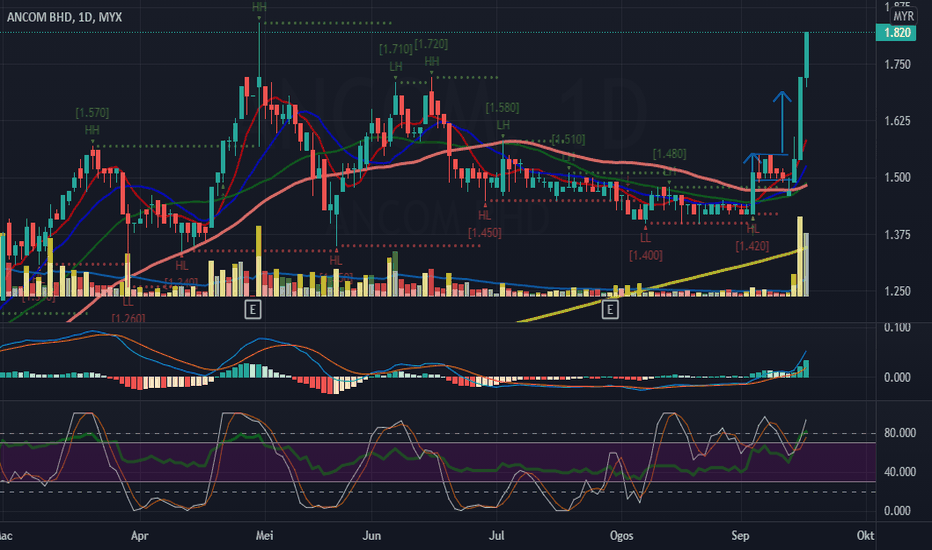
Task: Select the [1.480] swing label
Action: point(669,154)
